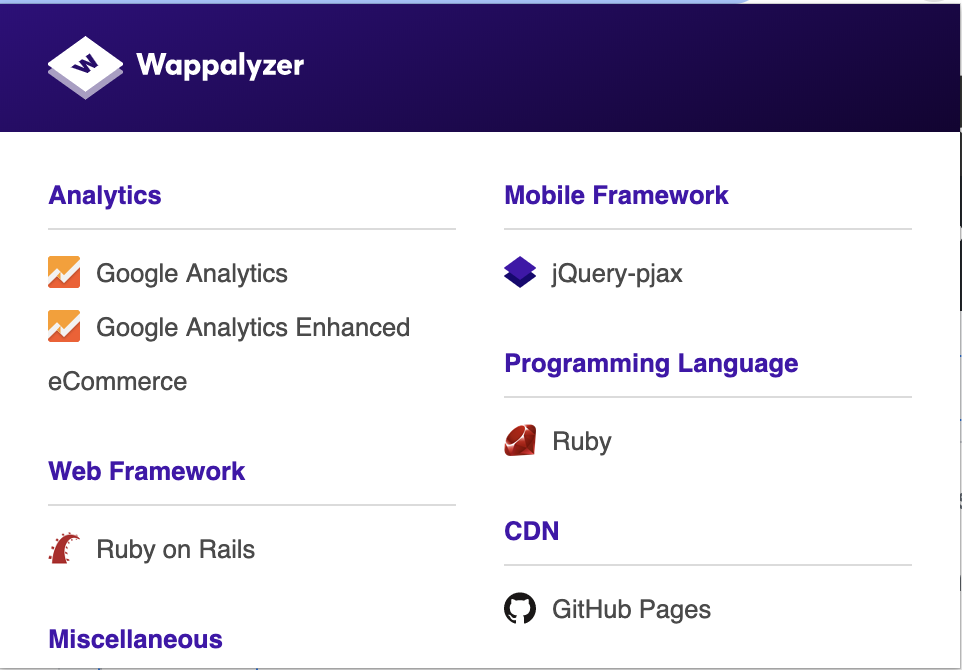
Task: Click the jQuery-pjax diamond icon
Action: click(x=519, y=272)
